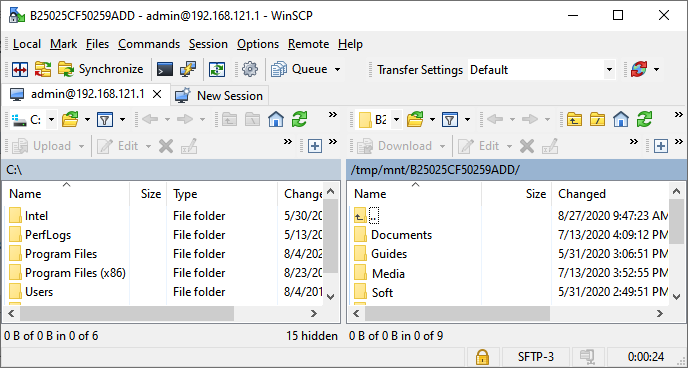Select the Users folder

[31, 292]
